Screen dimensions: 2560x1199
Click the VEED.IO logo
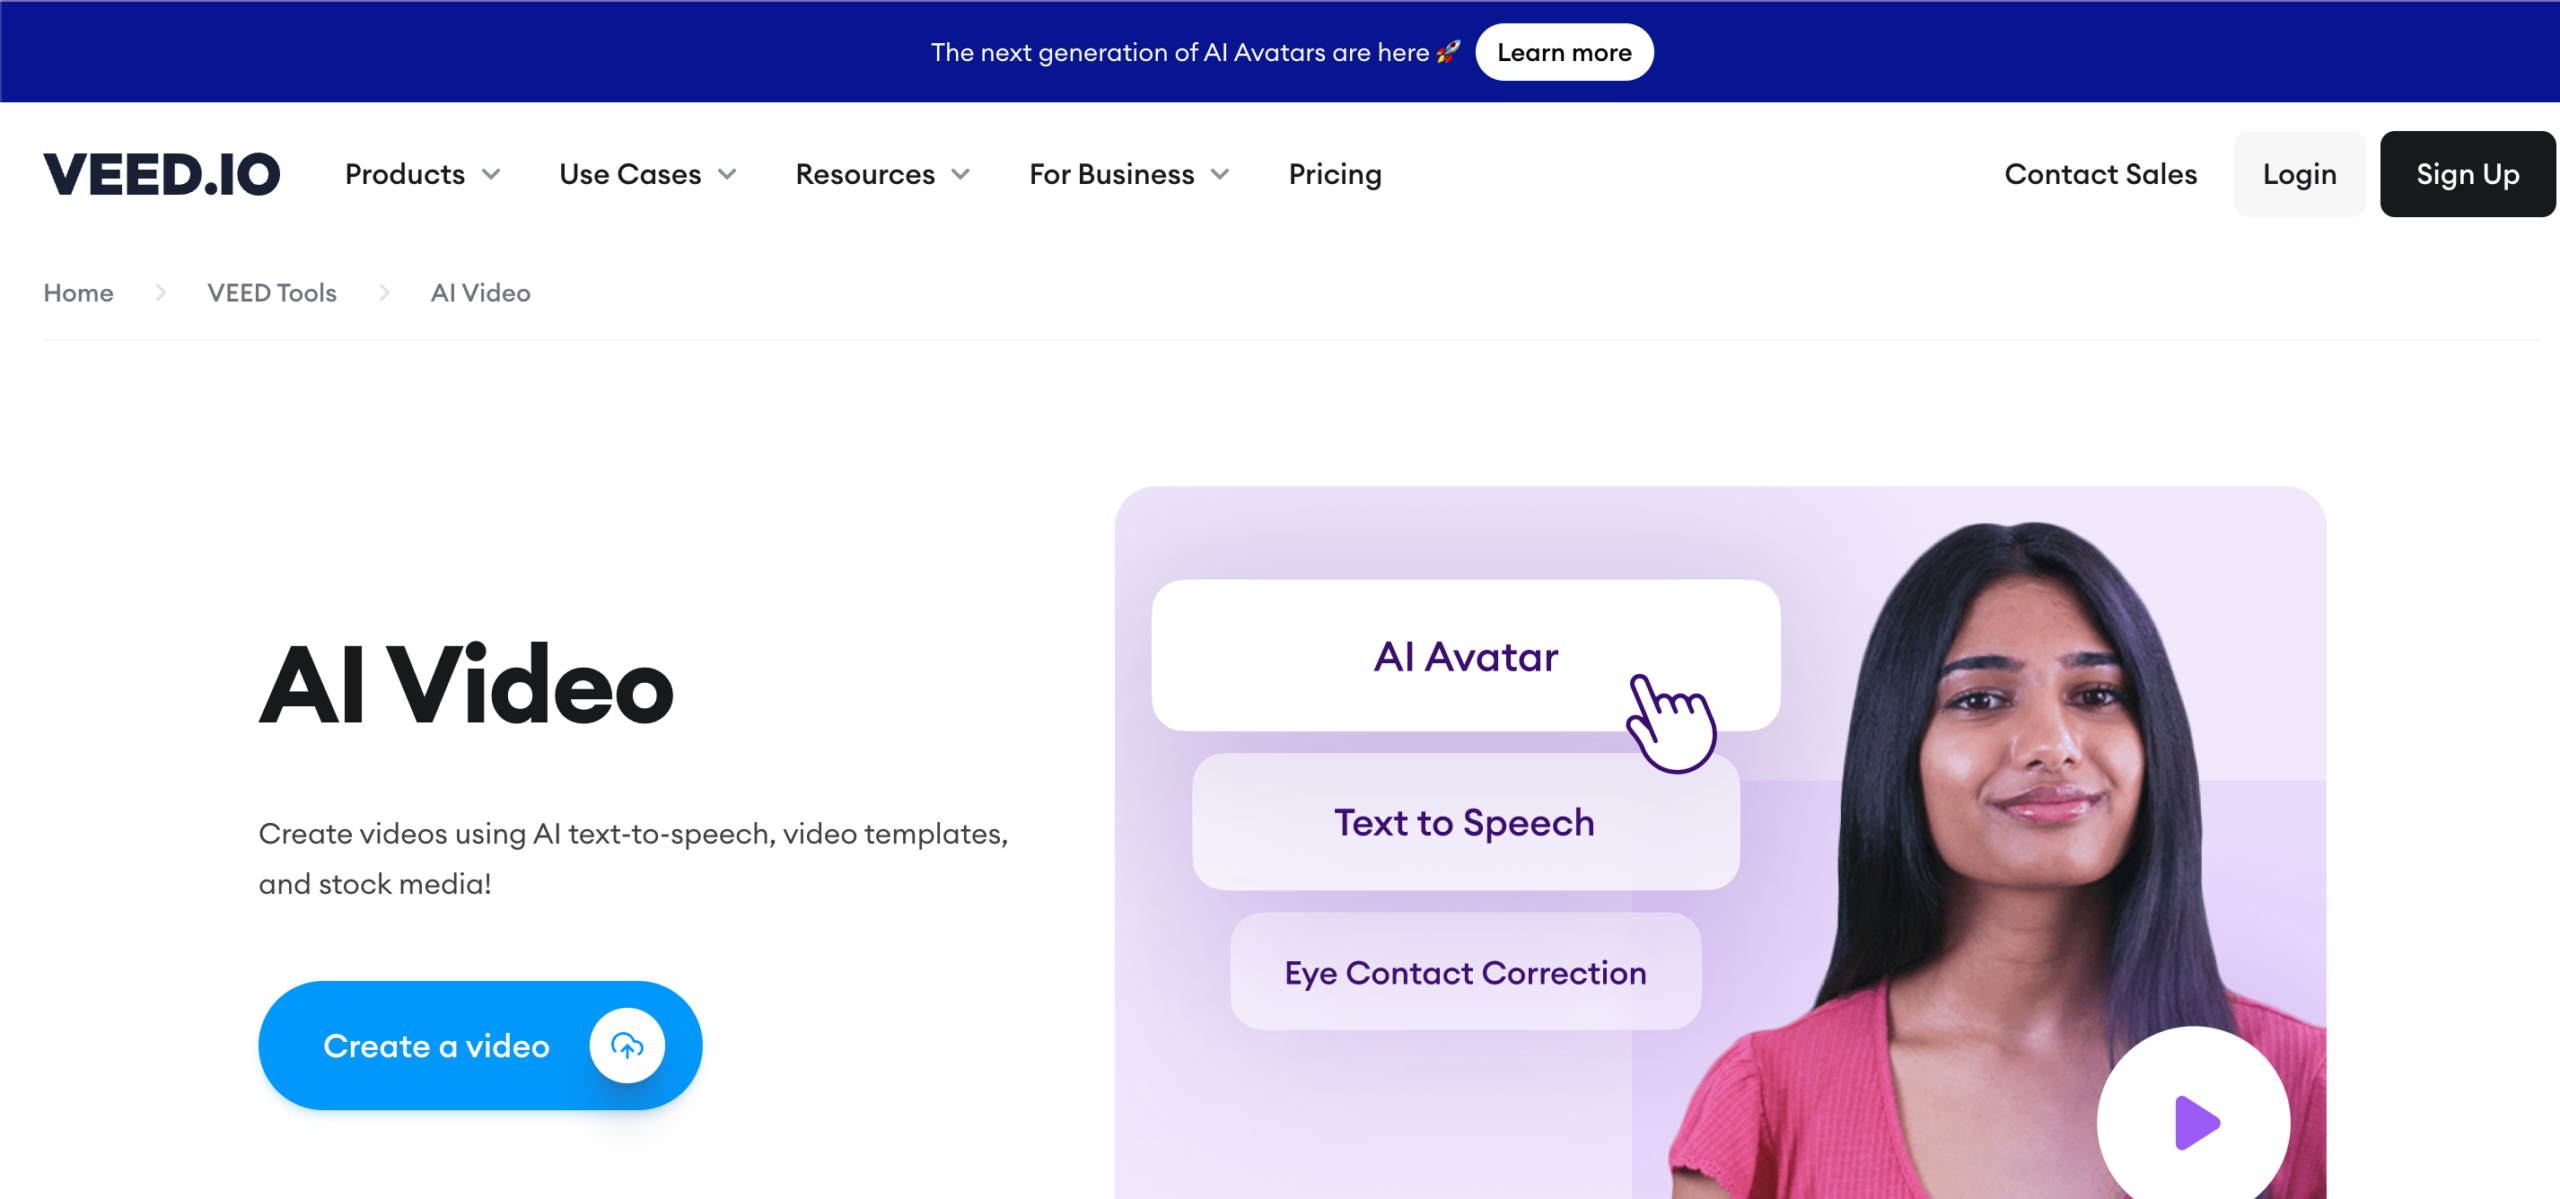(x=162, y=174)
